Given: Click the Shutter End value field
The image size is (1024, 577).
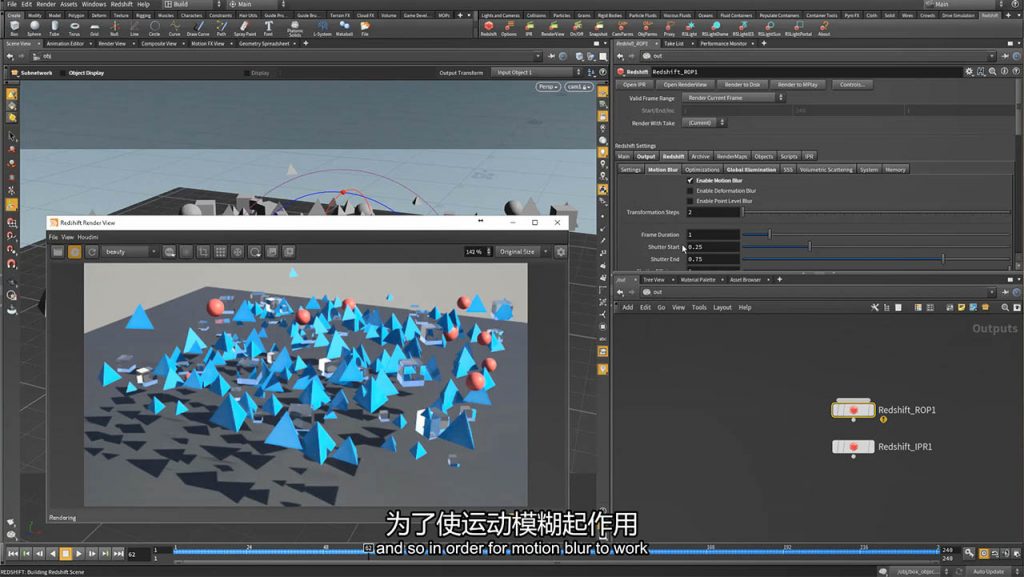Looking at the screenshot, I should click(713, 259).
